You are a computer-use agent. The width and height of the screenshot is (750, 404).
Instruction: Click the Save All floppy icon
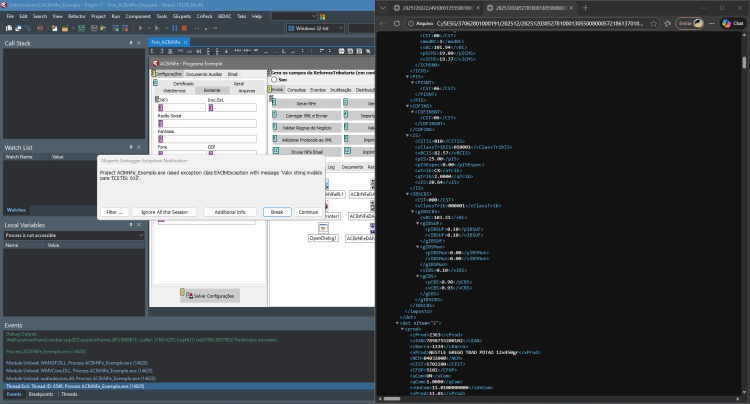(x=94, y=28)
